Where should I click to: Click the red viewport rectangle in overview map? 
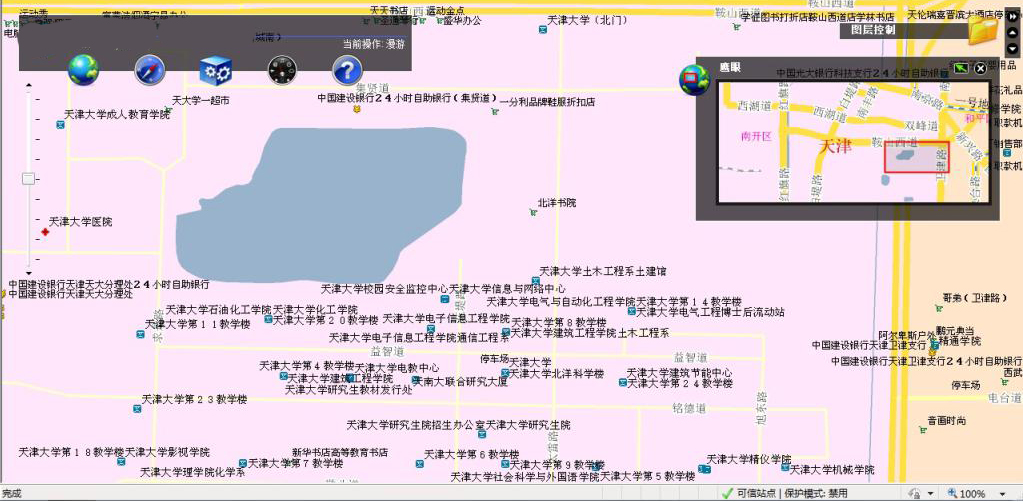pos(917,157)
